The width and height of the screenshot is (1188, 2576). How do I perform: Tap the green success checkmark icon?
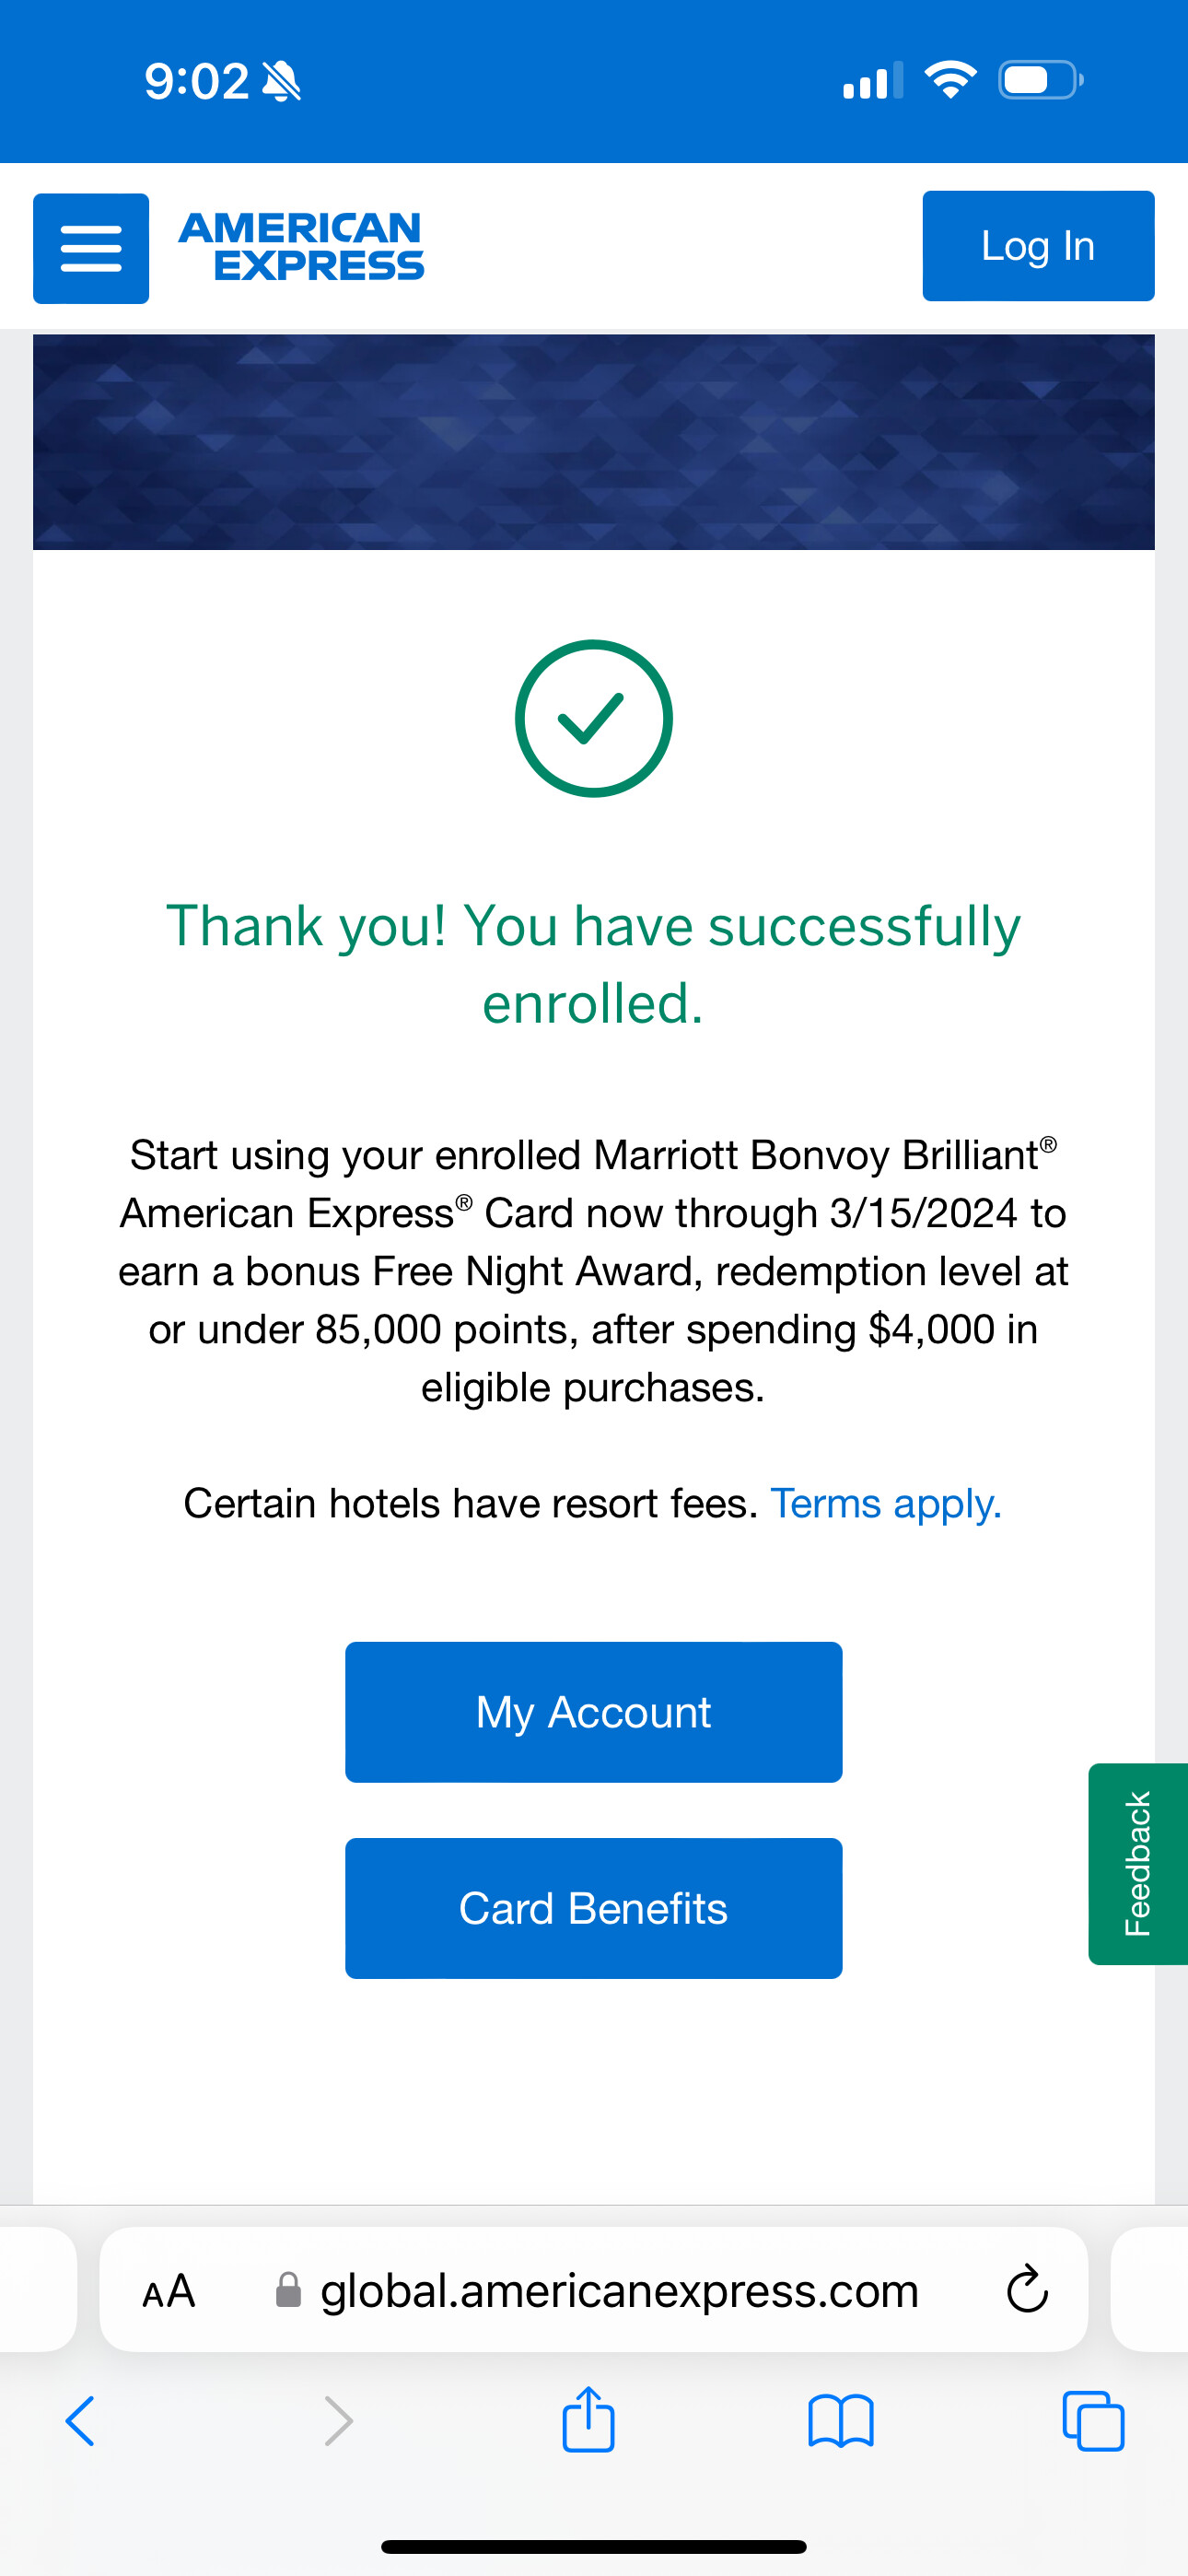[593, 718]
